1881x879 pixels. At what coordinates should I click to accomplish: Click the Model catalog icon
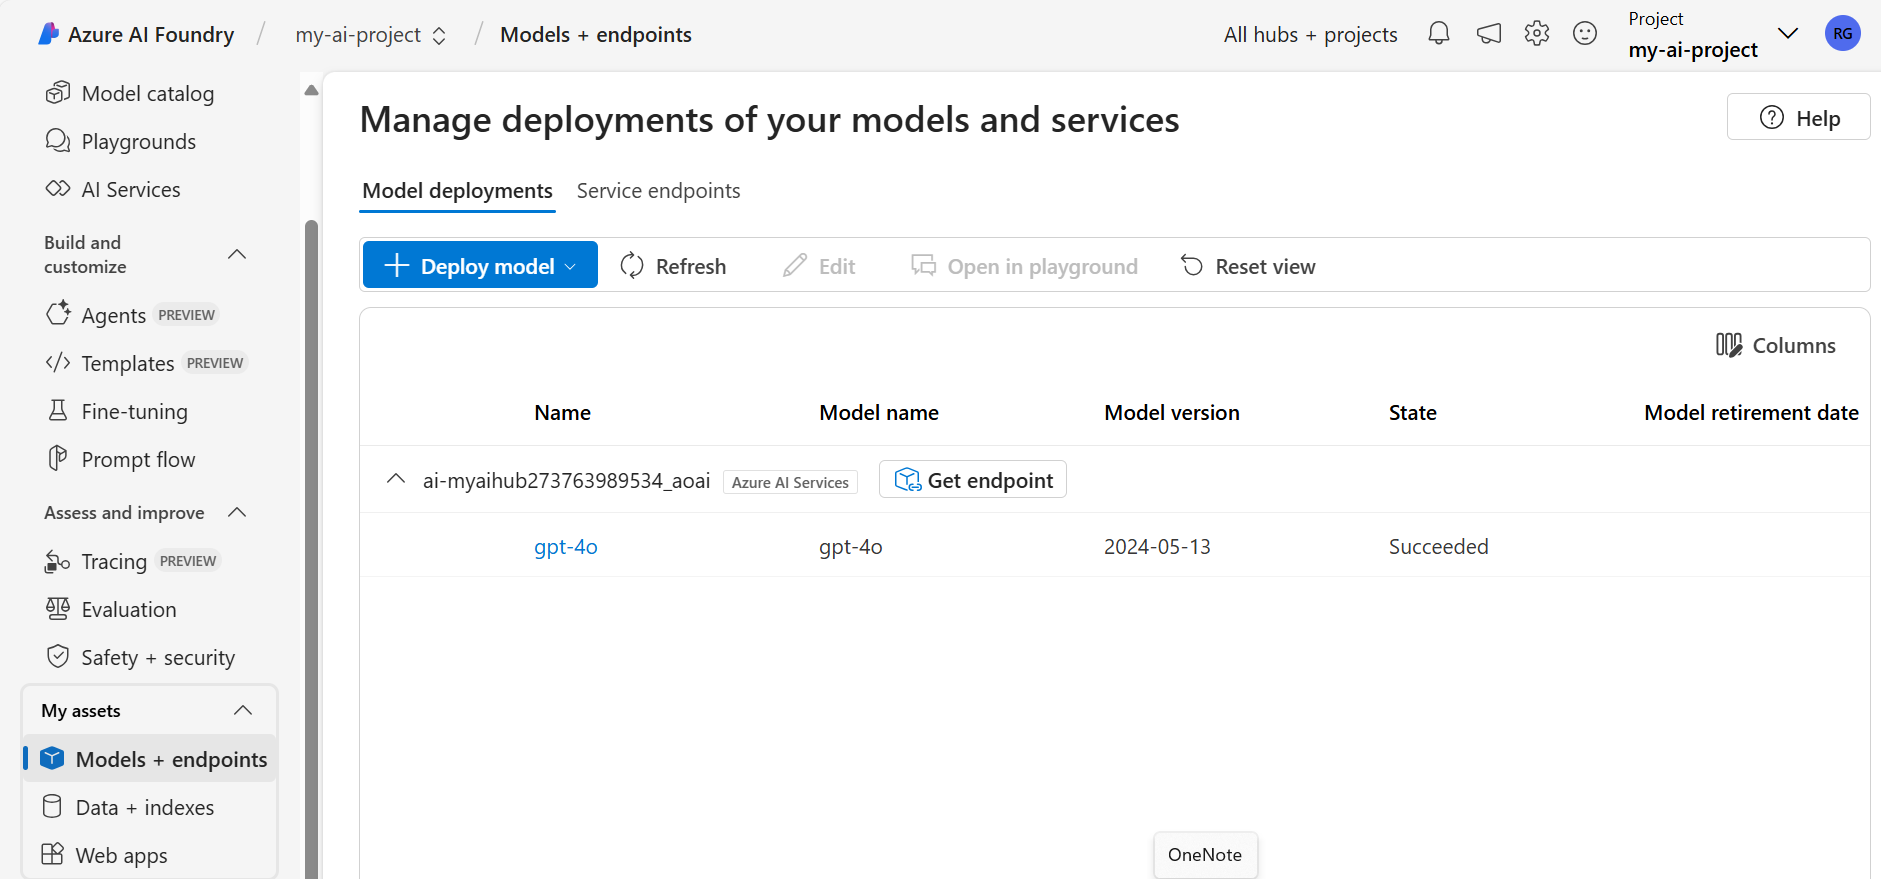(x=58, y=92)
